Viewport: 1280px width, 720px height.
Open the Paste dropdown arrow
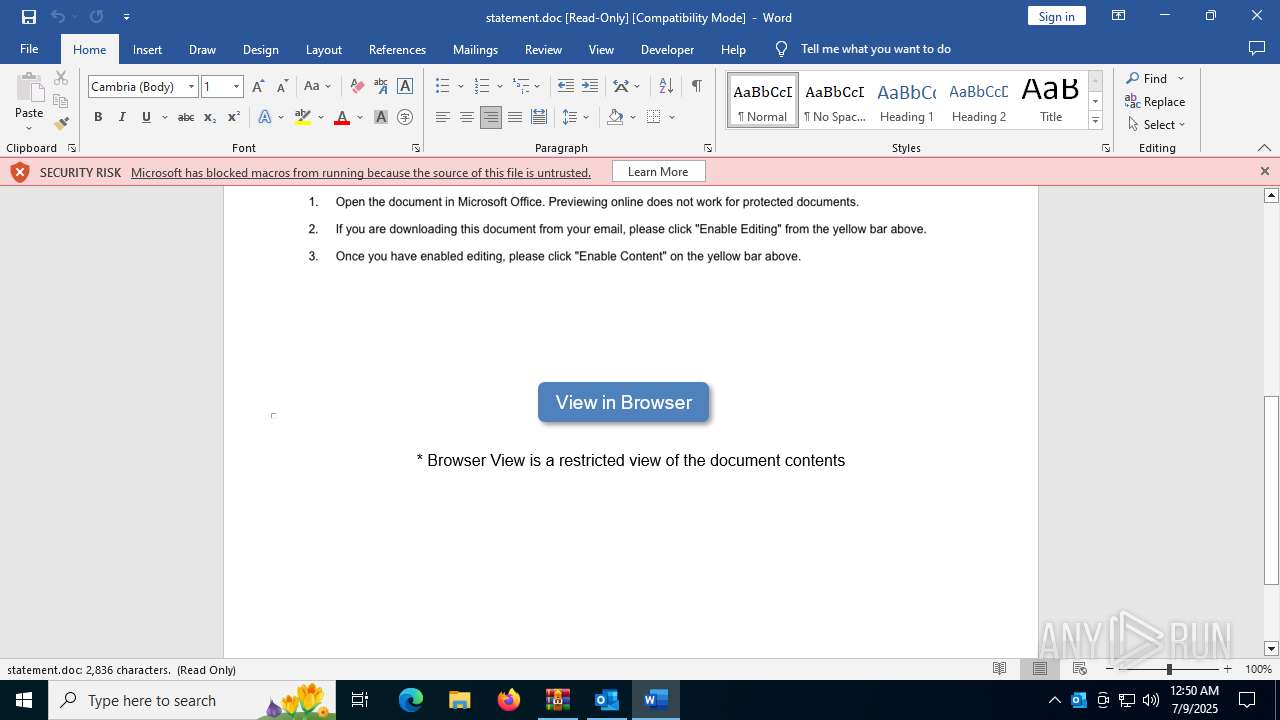click(x=29, y=128)
